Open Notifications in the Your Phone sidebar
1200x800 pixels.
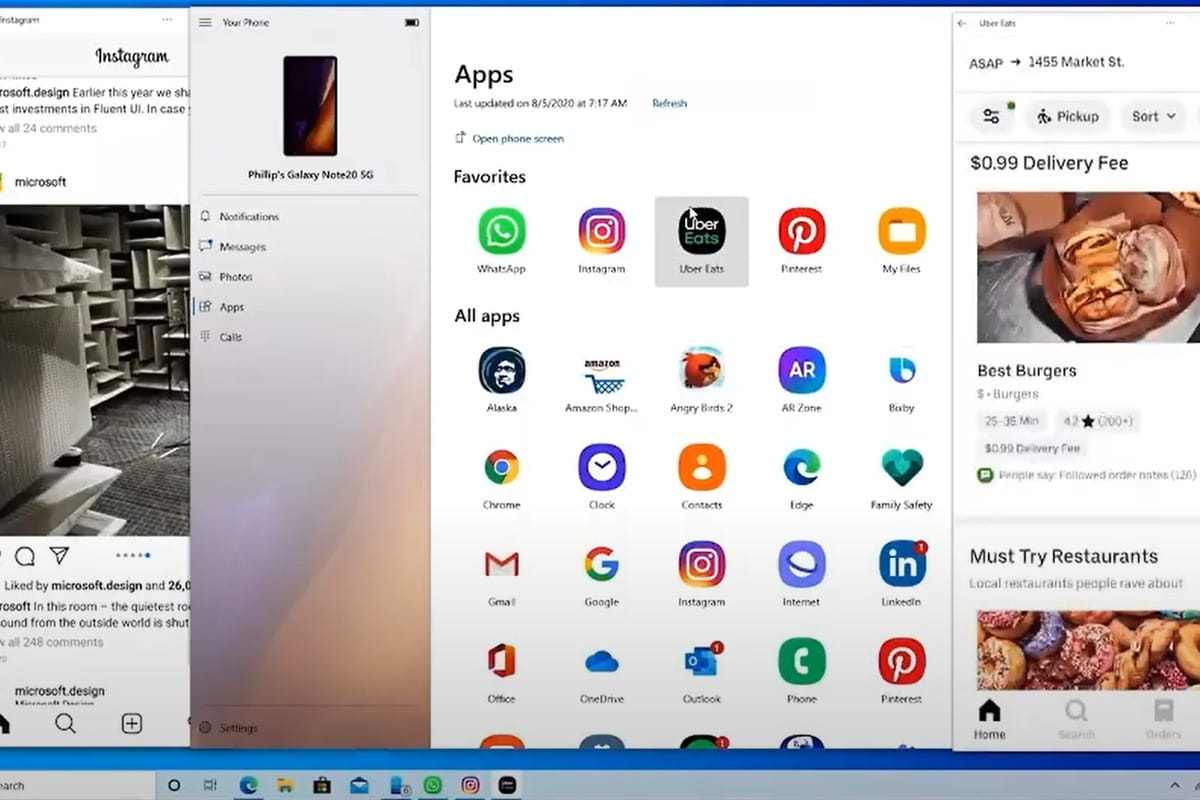tap(251, 216)
